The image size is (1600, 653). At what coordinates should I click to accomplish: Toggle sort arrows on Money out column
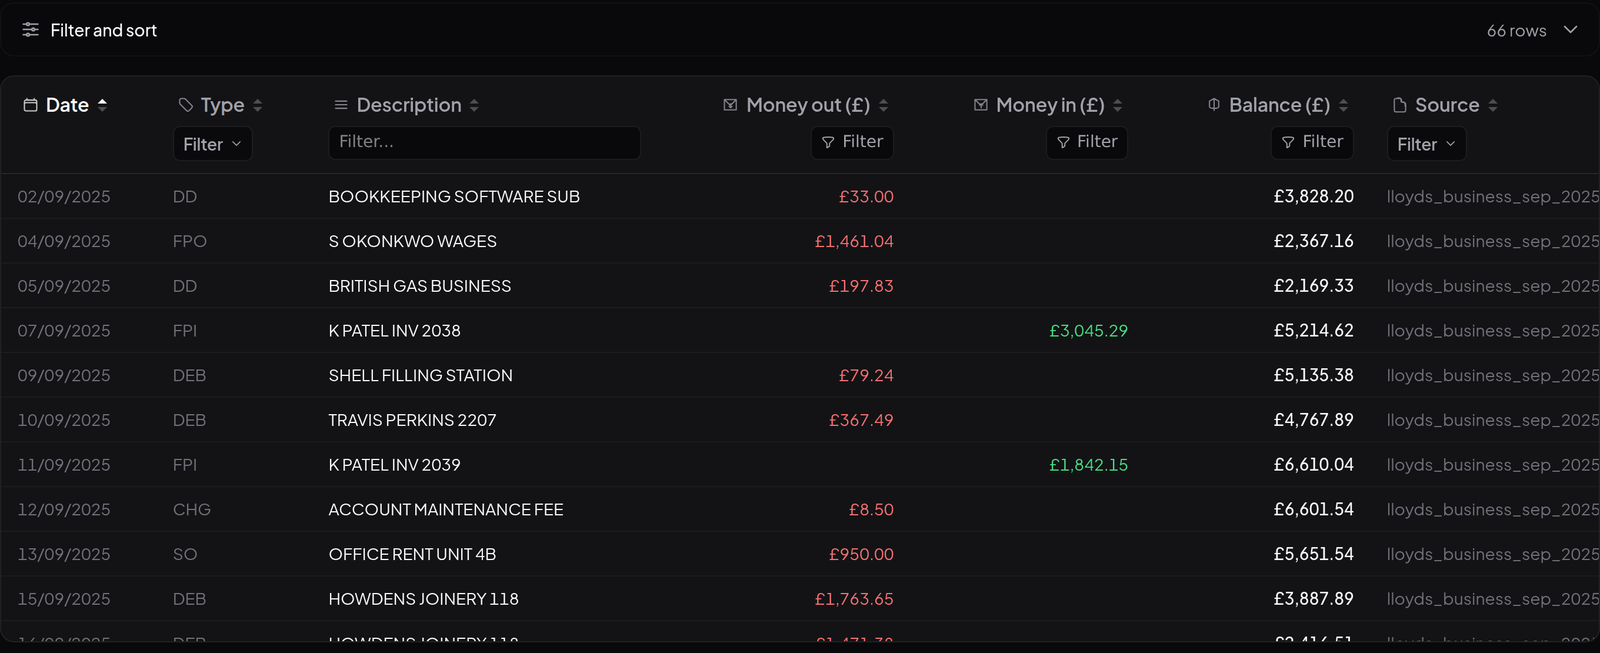pyautogui.click(x=884, y=105)
